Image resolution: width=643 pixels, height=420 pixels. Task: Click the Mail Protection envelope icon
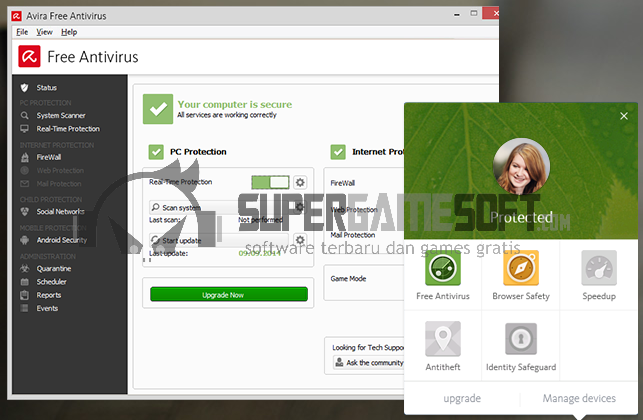coord(25,183)
